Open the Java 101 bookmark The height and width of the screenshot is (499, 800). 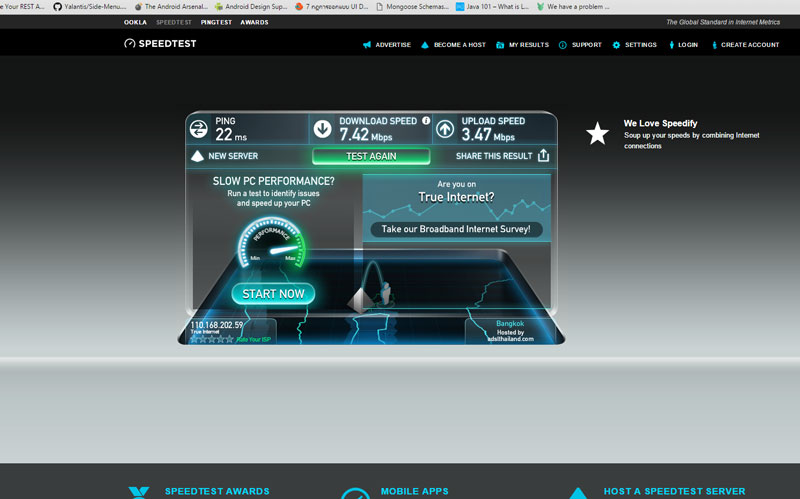tap(492, 7)
